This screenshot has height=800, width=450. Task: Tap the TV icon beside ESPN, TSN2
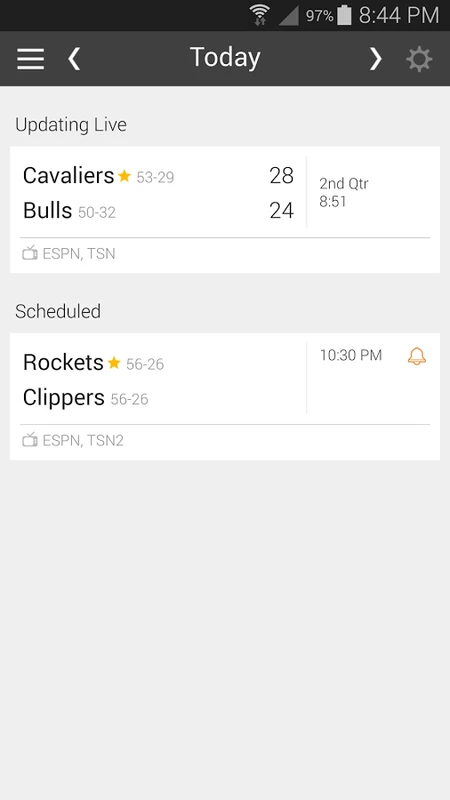click(30, 440)
